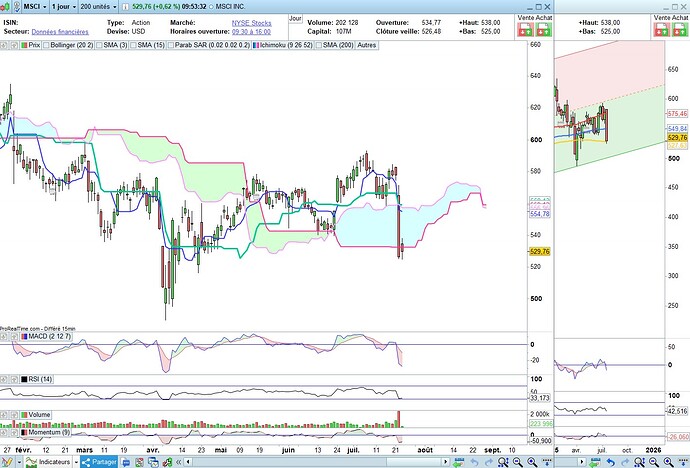Click the red-green link icon in bottom toolbar
The image size is (690, 468).
click(167, 462)
